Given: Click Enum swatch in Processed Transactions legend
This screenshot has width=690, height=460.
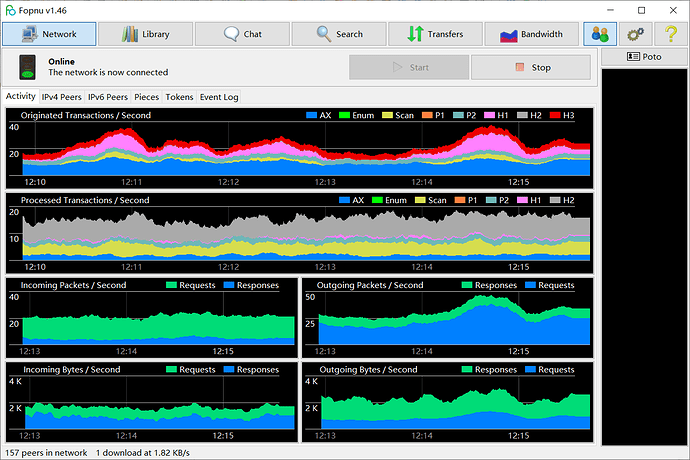Looking at the screenshot, I should pyautogui.click(x=378, y=200).
